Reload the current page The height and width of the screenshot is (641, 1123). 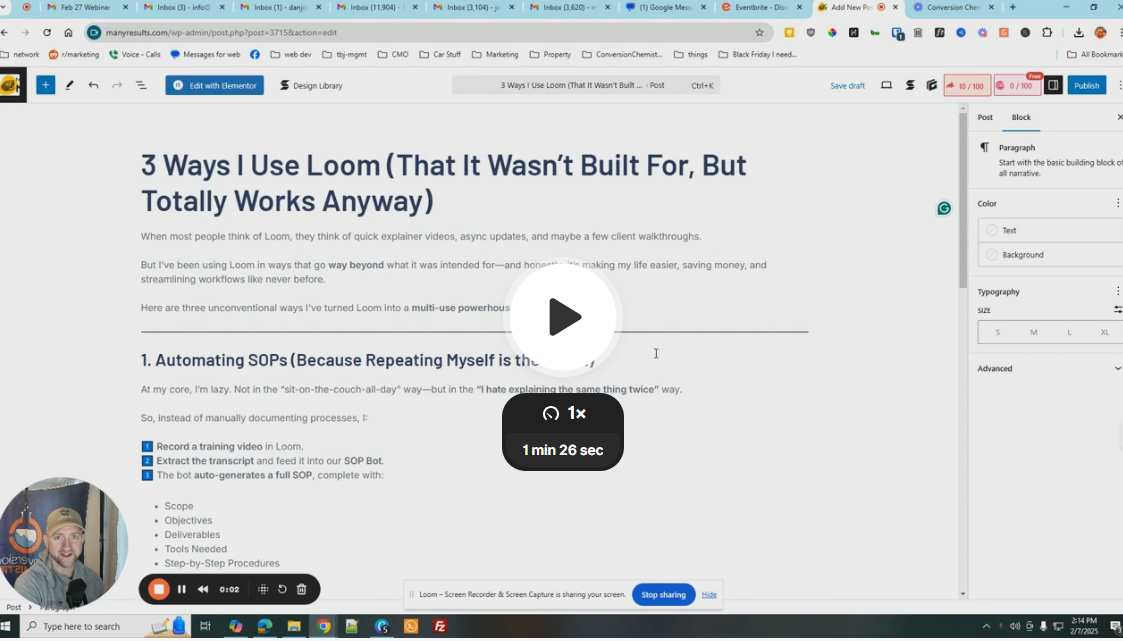tap(47, 32)
